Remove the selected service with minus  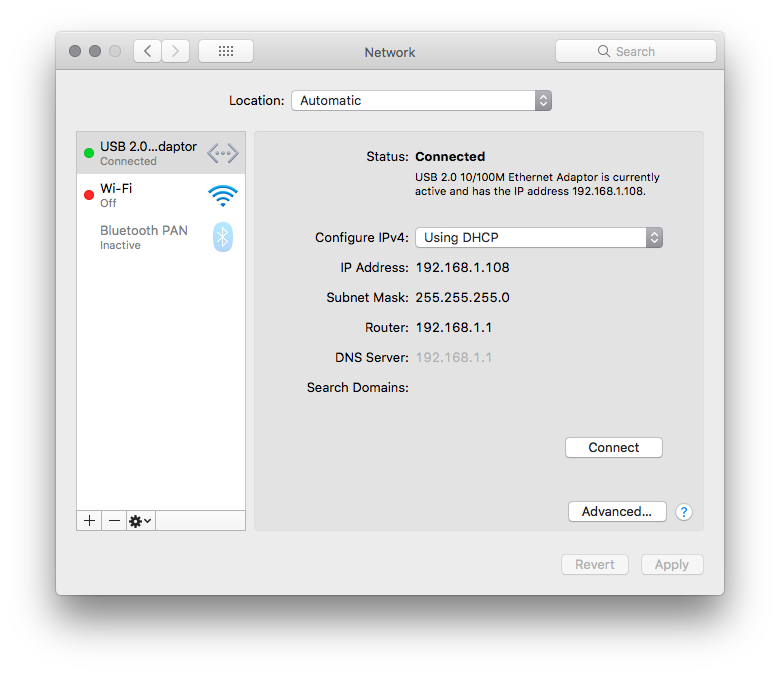pos(114,521)
